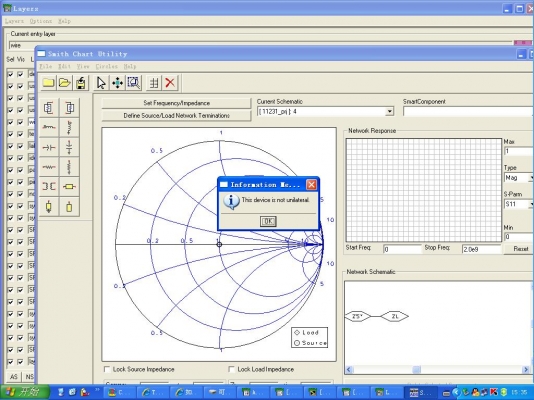Open the Smith Chart Help menu
Viewport: 534px width, 400px height.
coord(130,66)
